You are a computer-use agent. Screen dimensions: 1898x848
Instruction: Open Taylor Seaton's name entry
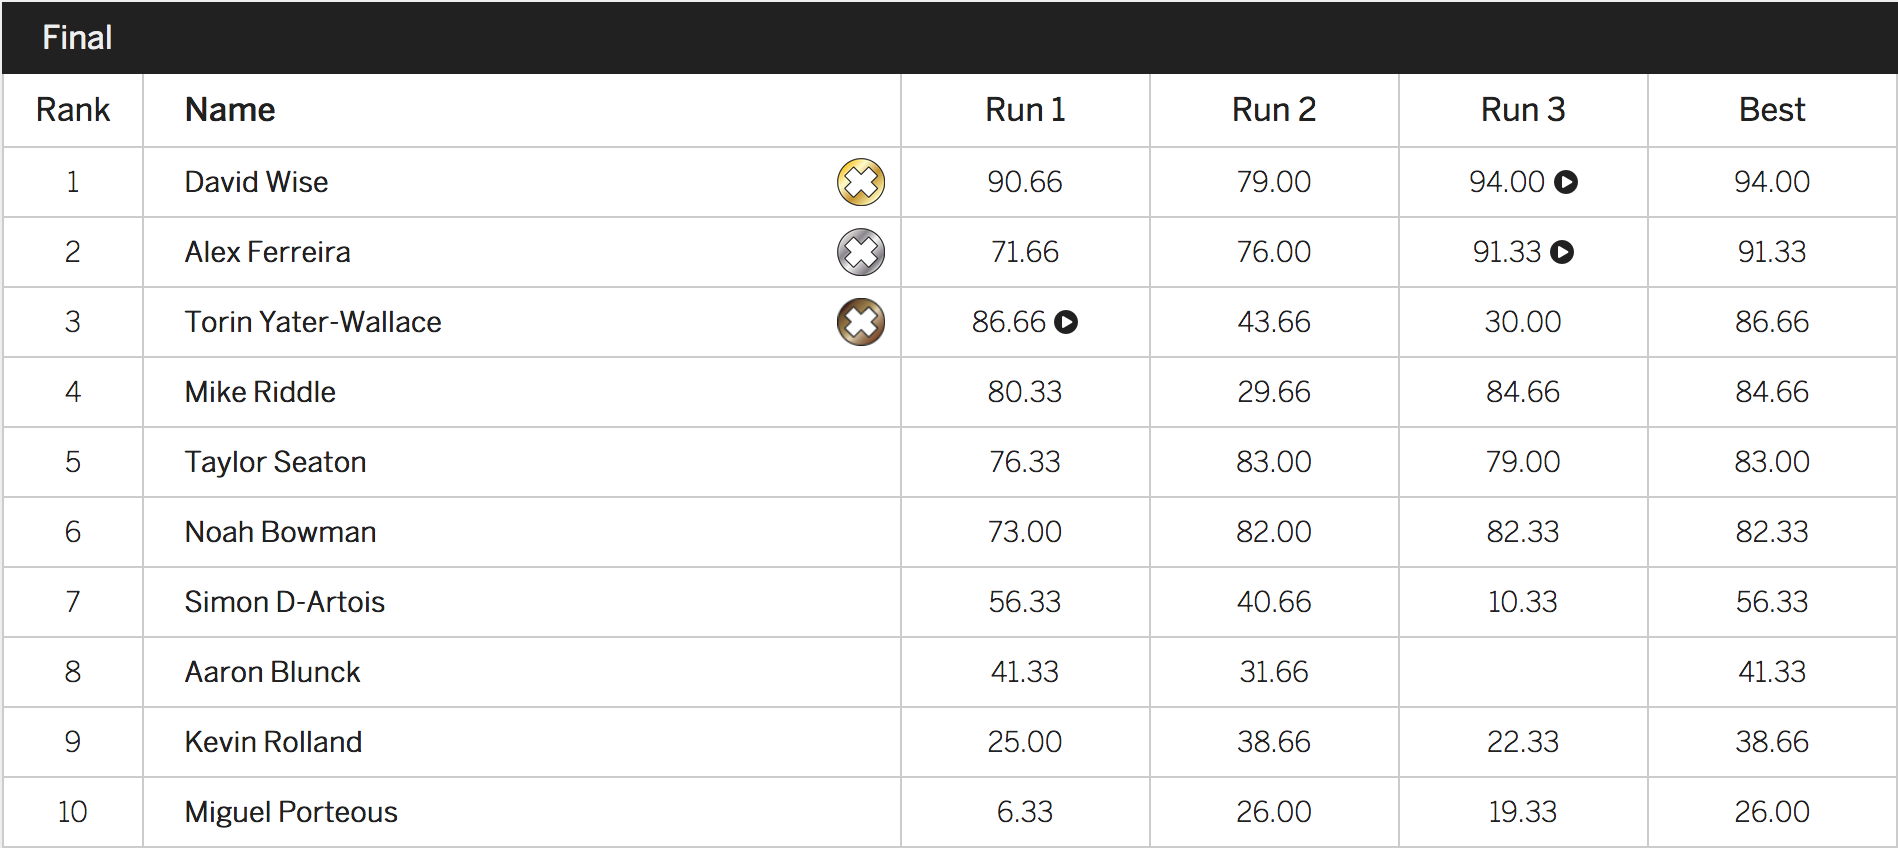pyautogui.click(x=275, y=462)
